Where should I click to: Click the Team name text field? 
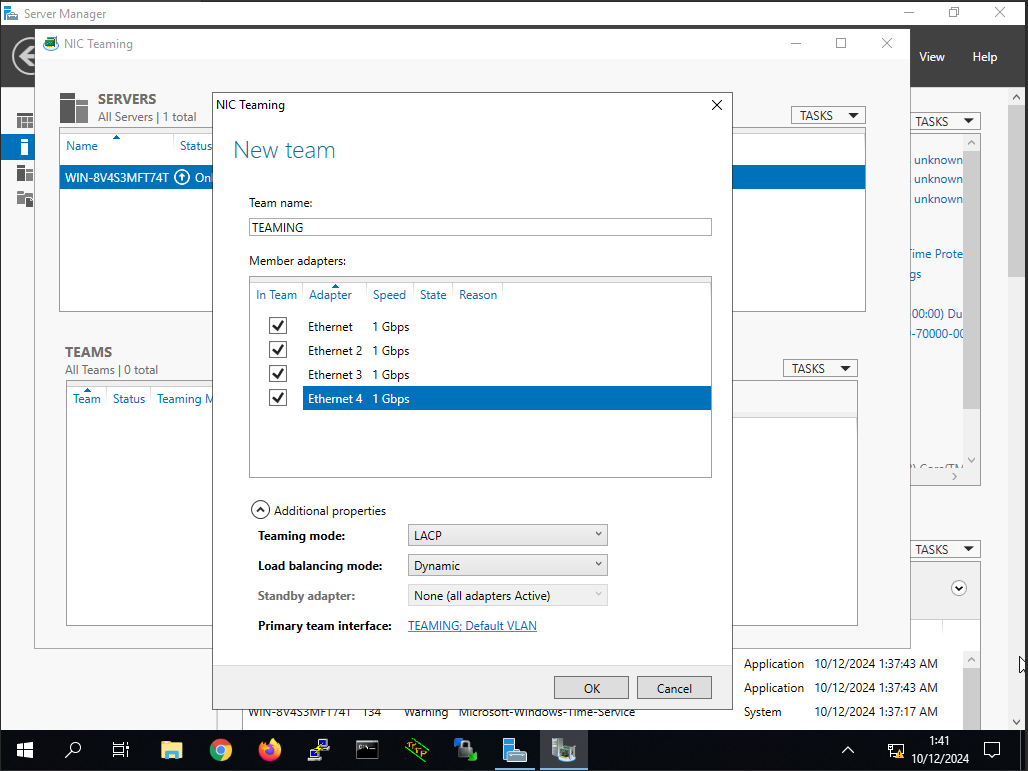tap(480, 227)
